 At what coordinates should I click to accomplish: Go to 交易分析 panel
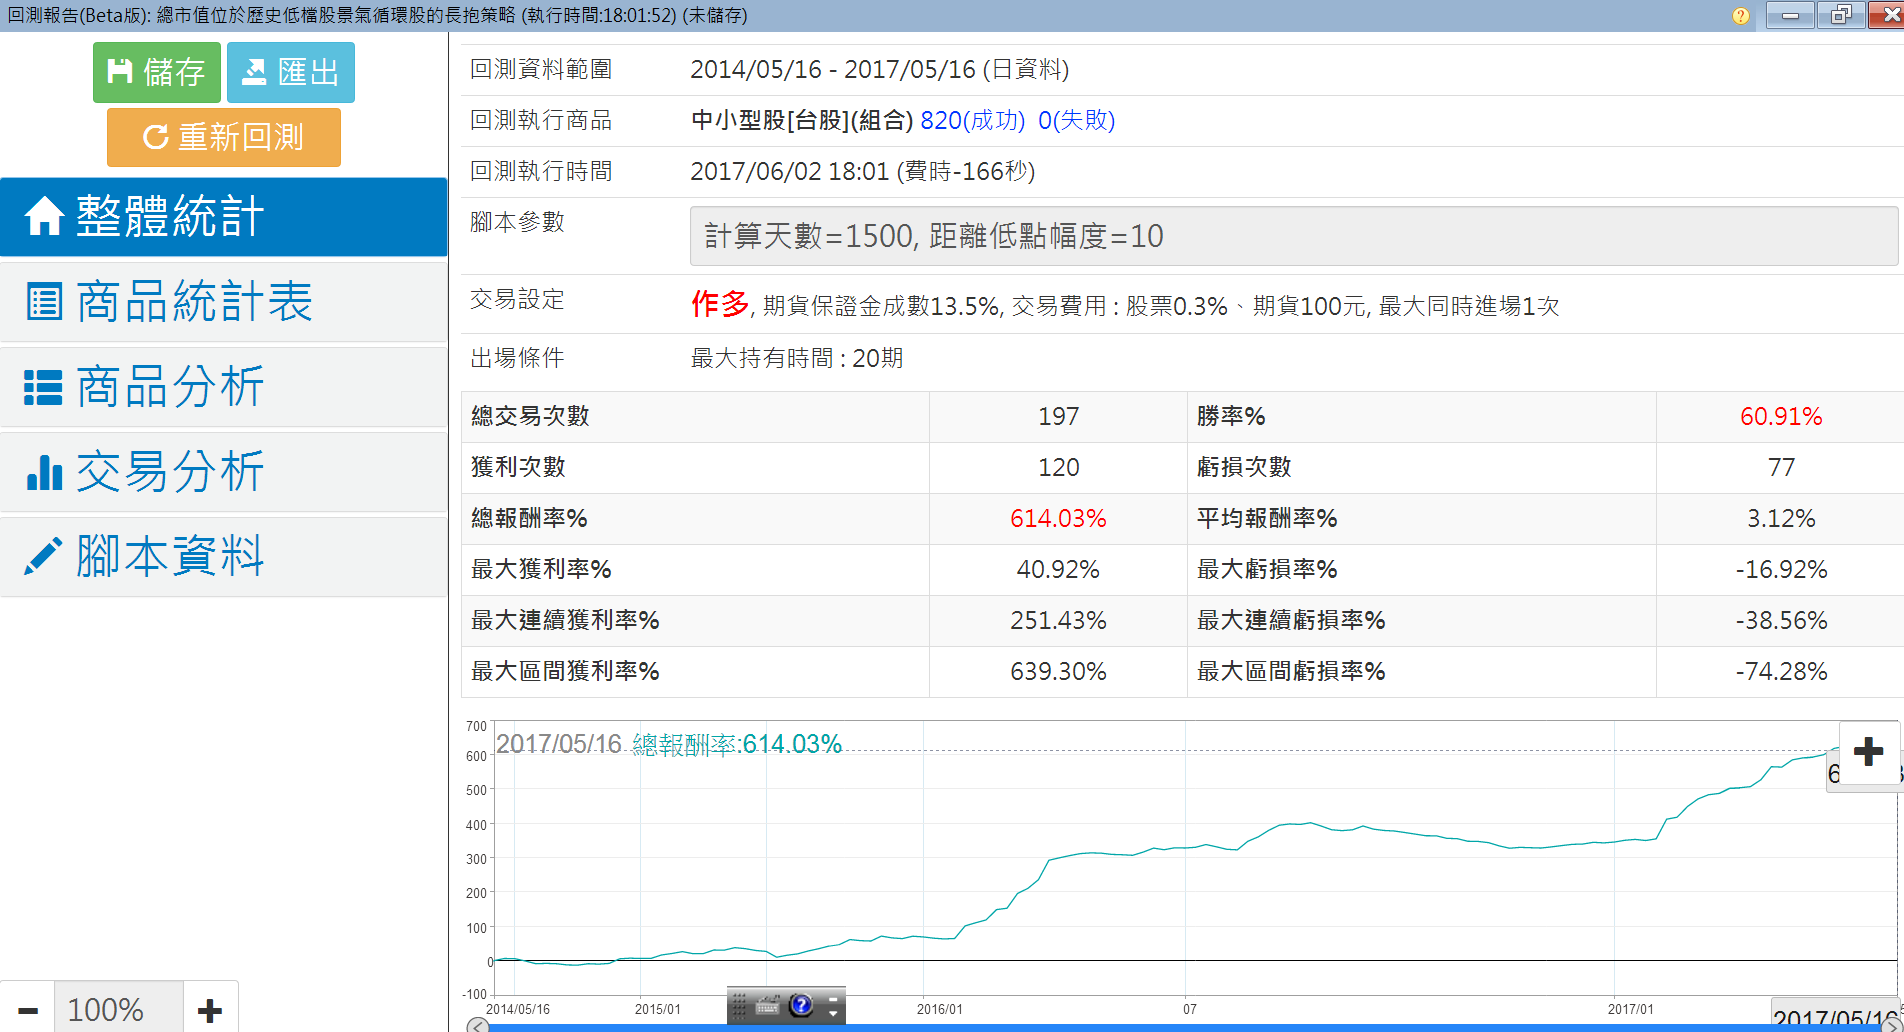223,471
